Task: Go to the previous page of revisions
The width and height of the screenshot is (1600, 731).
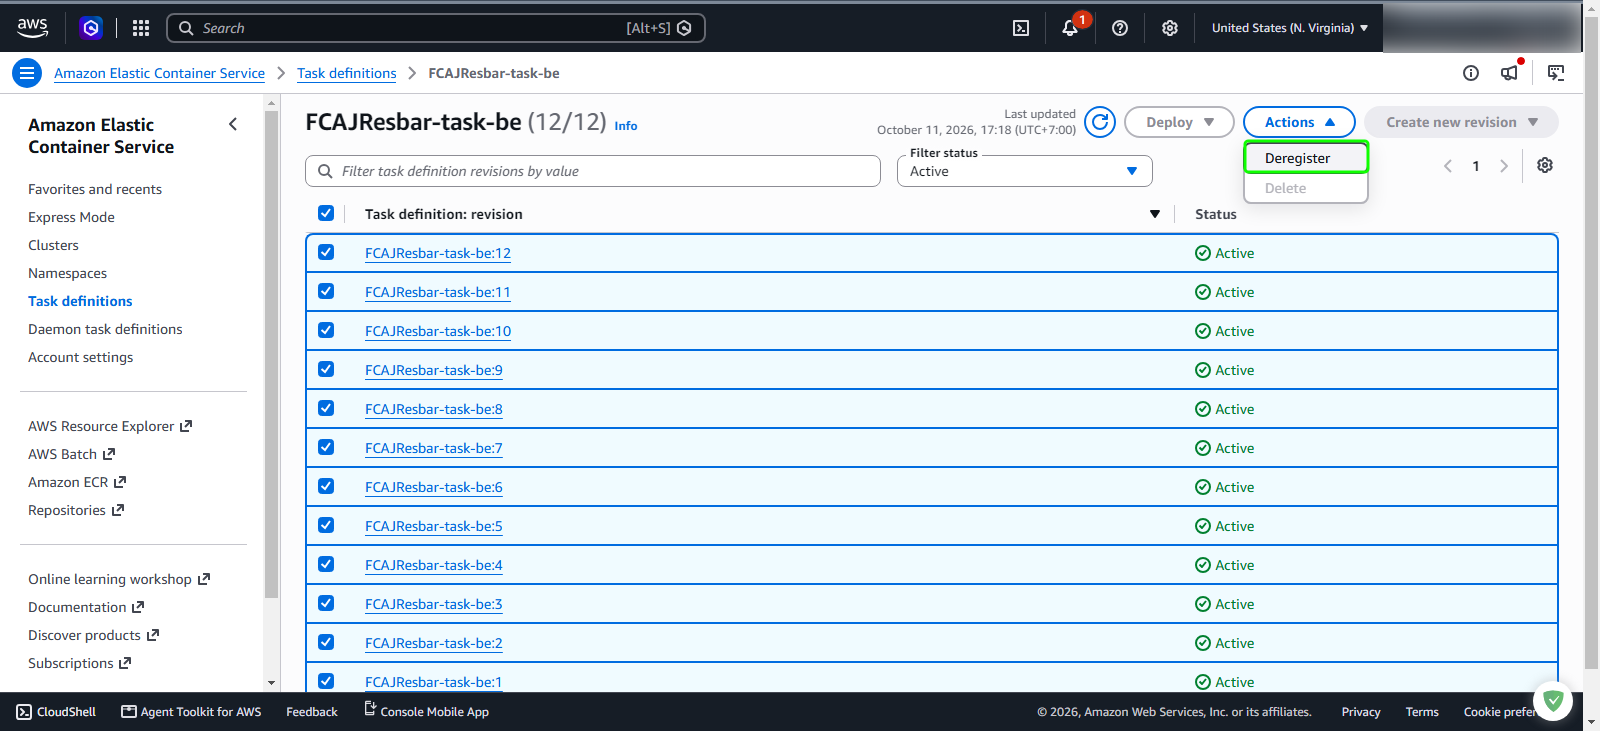Action: click(1448, 166)
